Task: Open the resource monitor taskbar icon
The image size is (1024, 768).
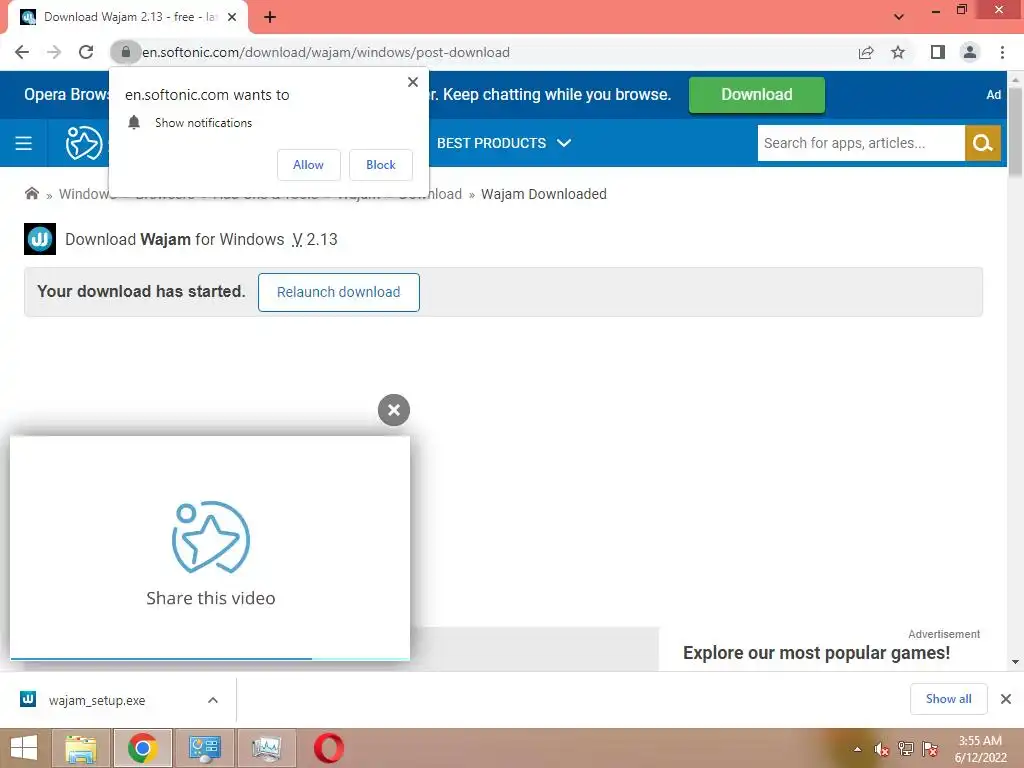Action: (x=266, y=748)
